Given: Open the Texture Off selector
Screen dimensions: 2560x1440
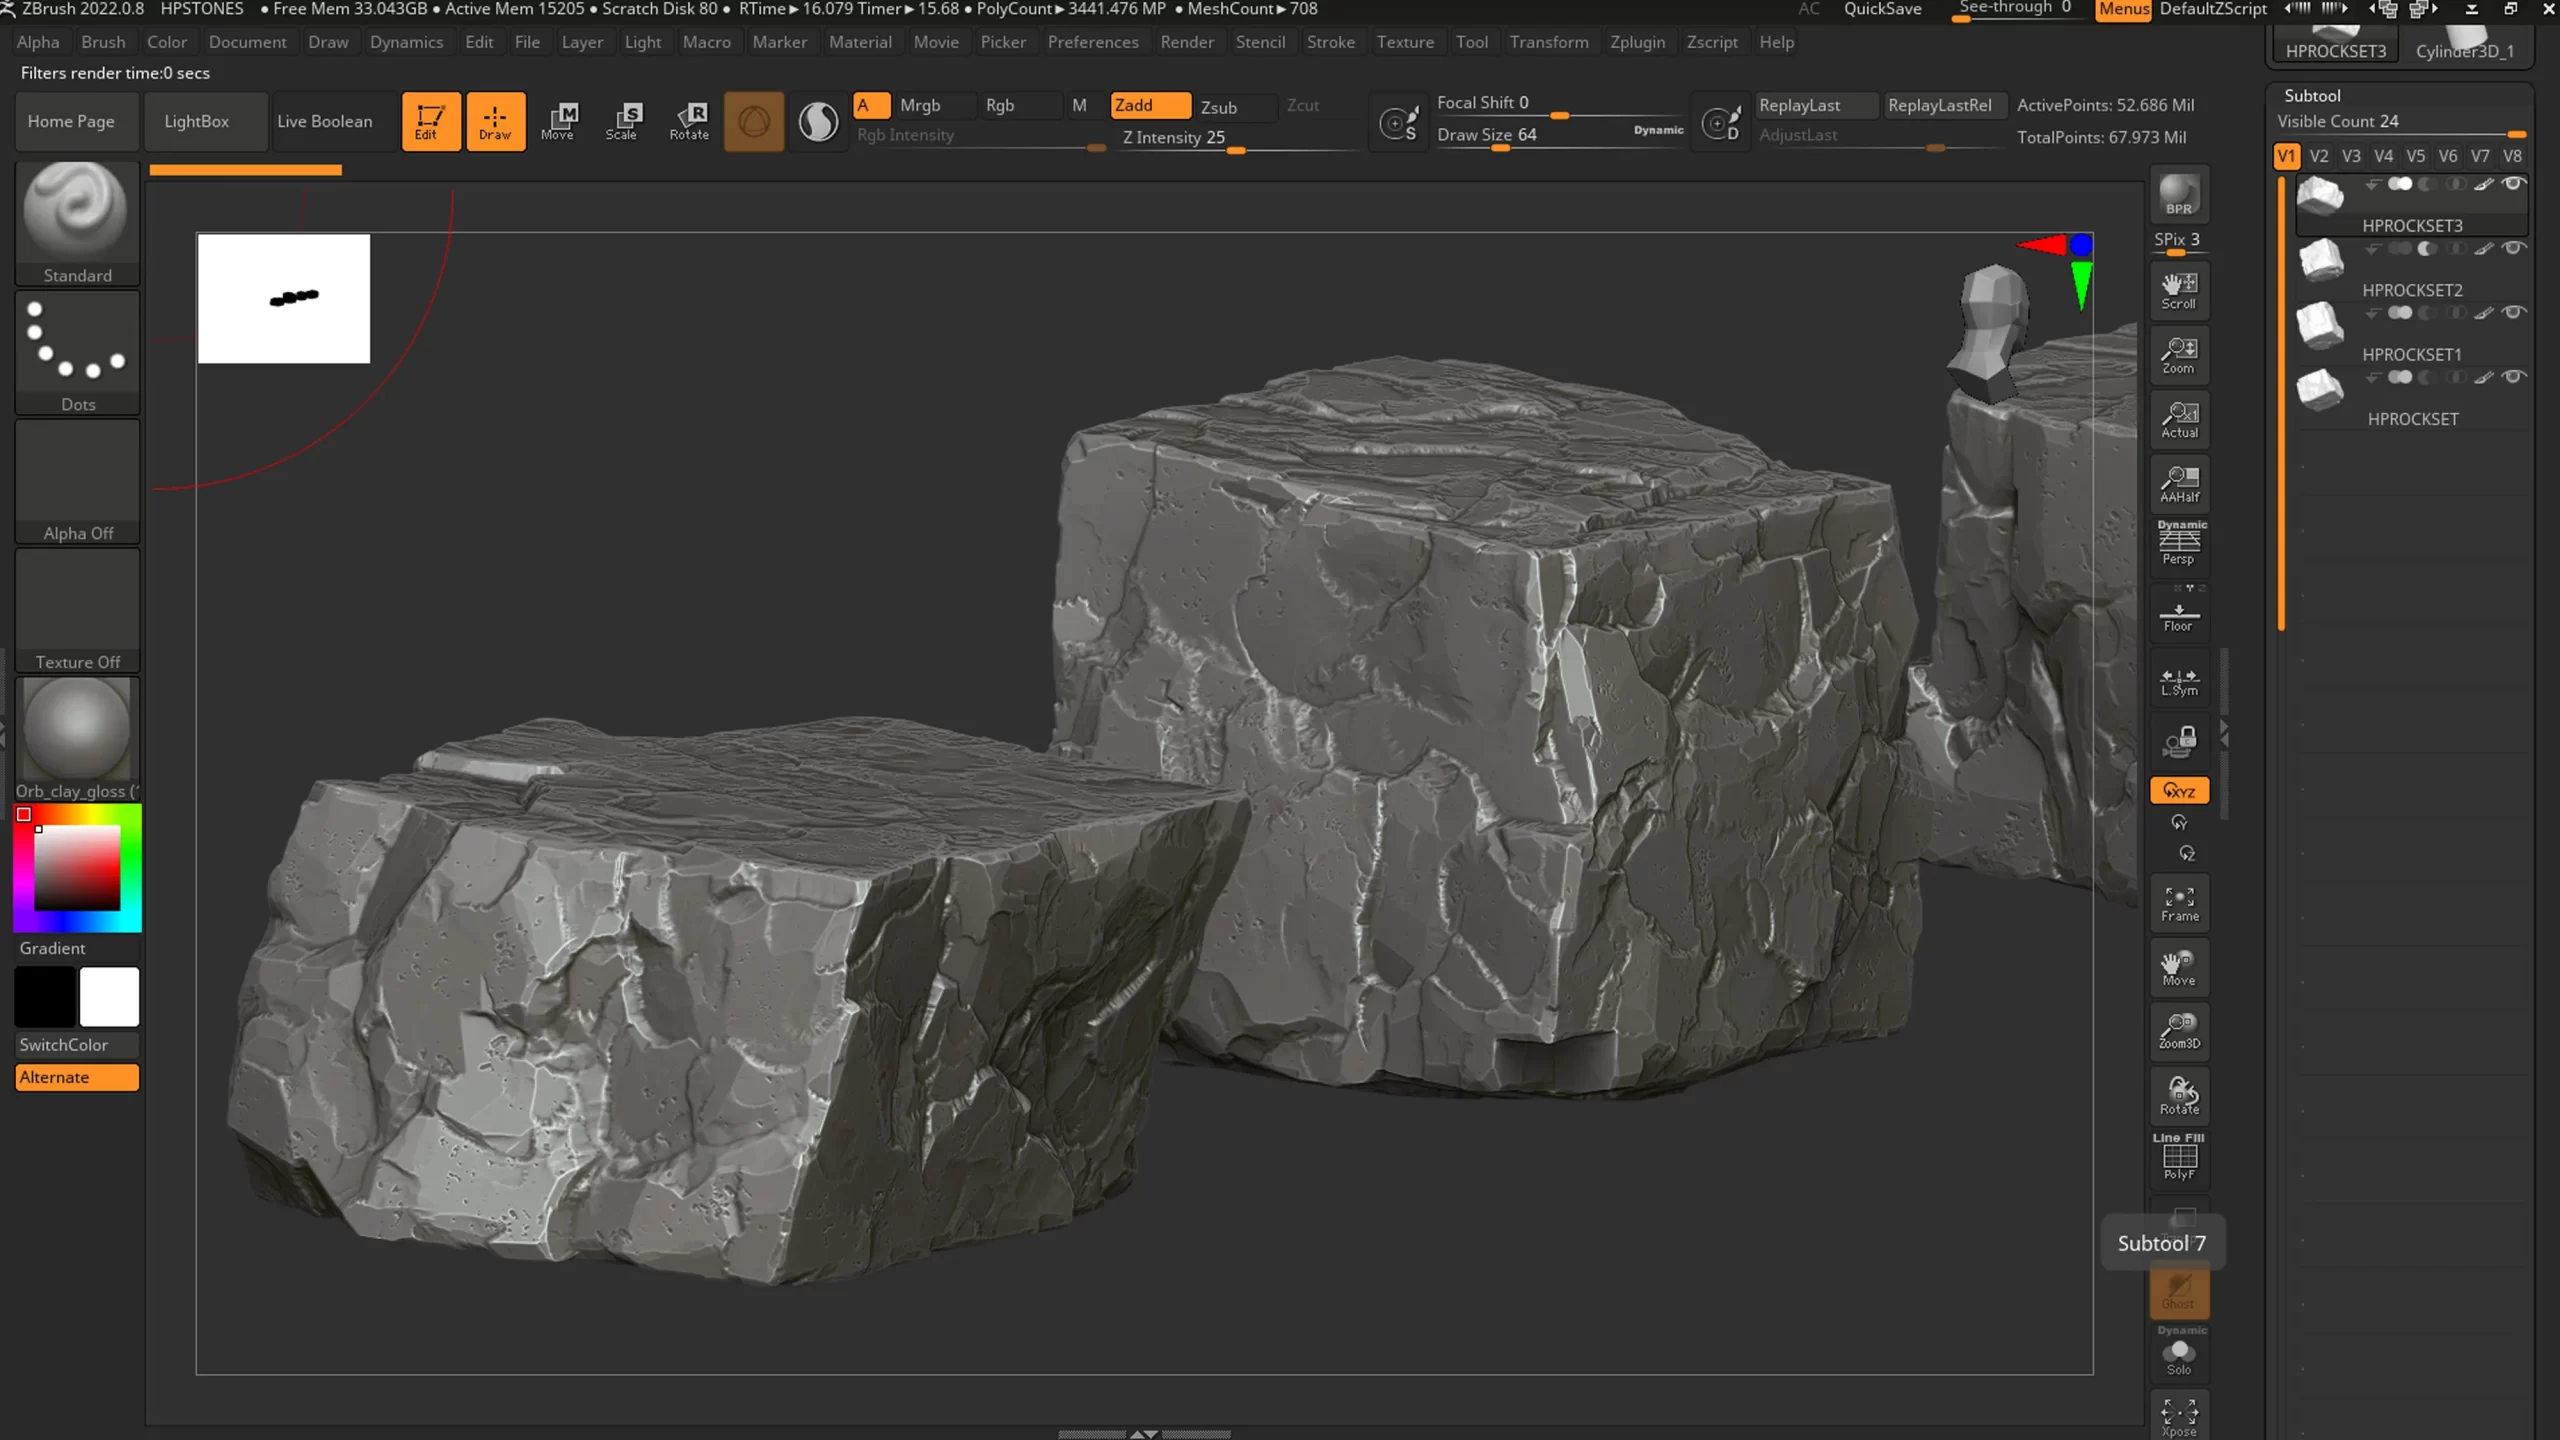Looking at the screenshot, I should pyautogui.click(x=77, y=611).
